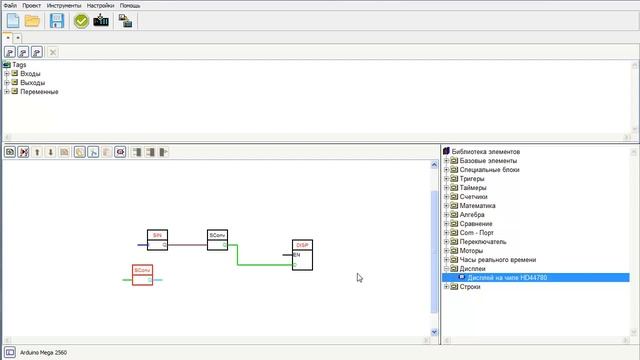Viewport: 640px width, 360px height.
Task: Open the Настройки menu
Action: [100, 5]
